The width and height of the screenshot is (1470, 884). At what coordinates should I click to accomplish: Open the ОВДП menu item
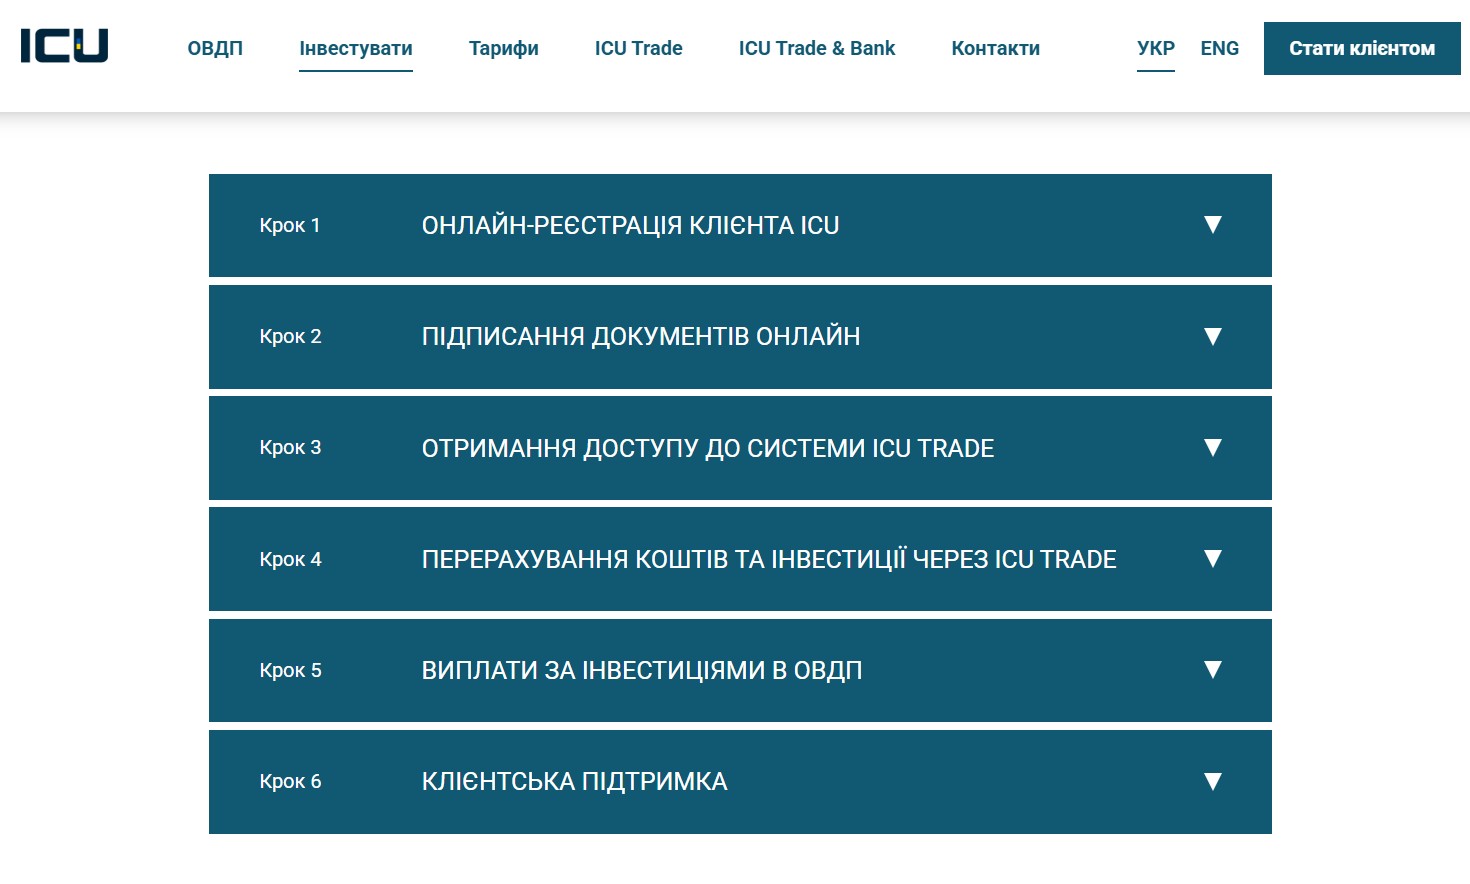(x=215, y=48)
